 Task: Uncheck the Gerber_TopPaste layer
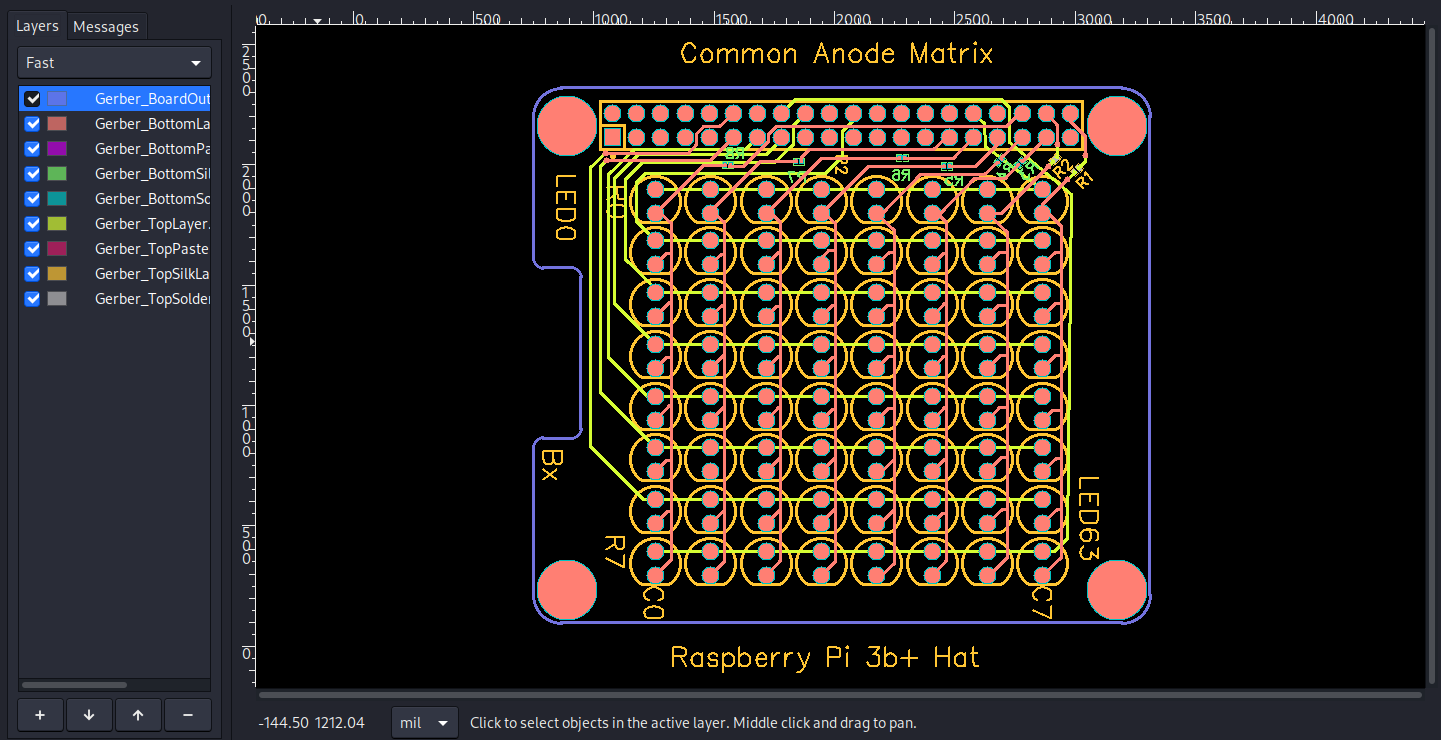tap(32, 249)
